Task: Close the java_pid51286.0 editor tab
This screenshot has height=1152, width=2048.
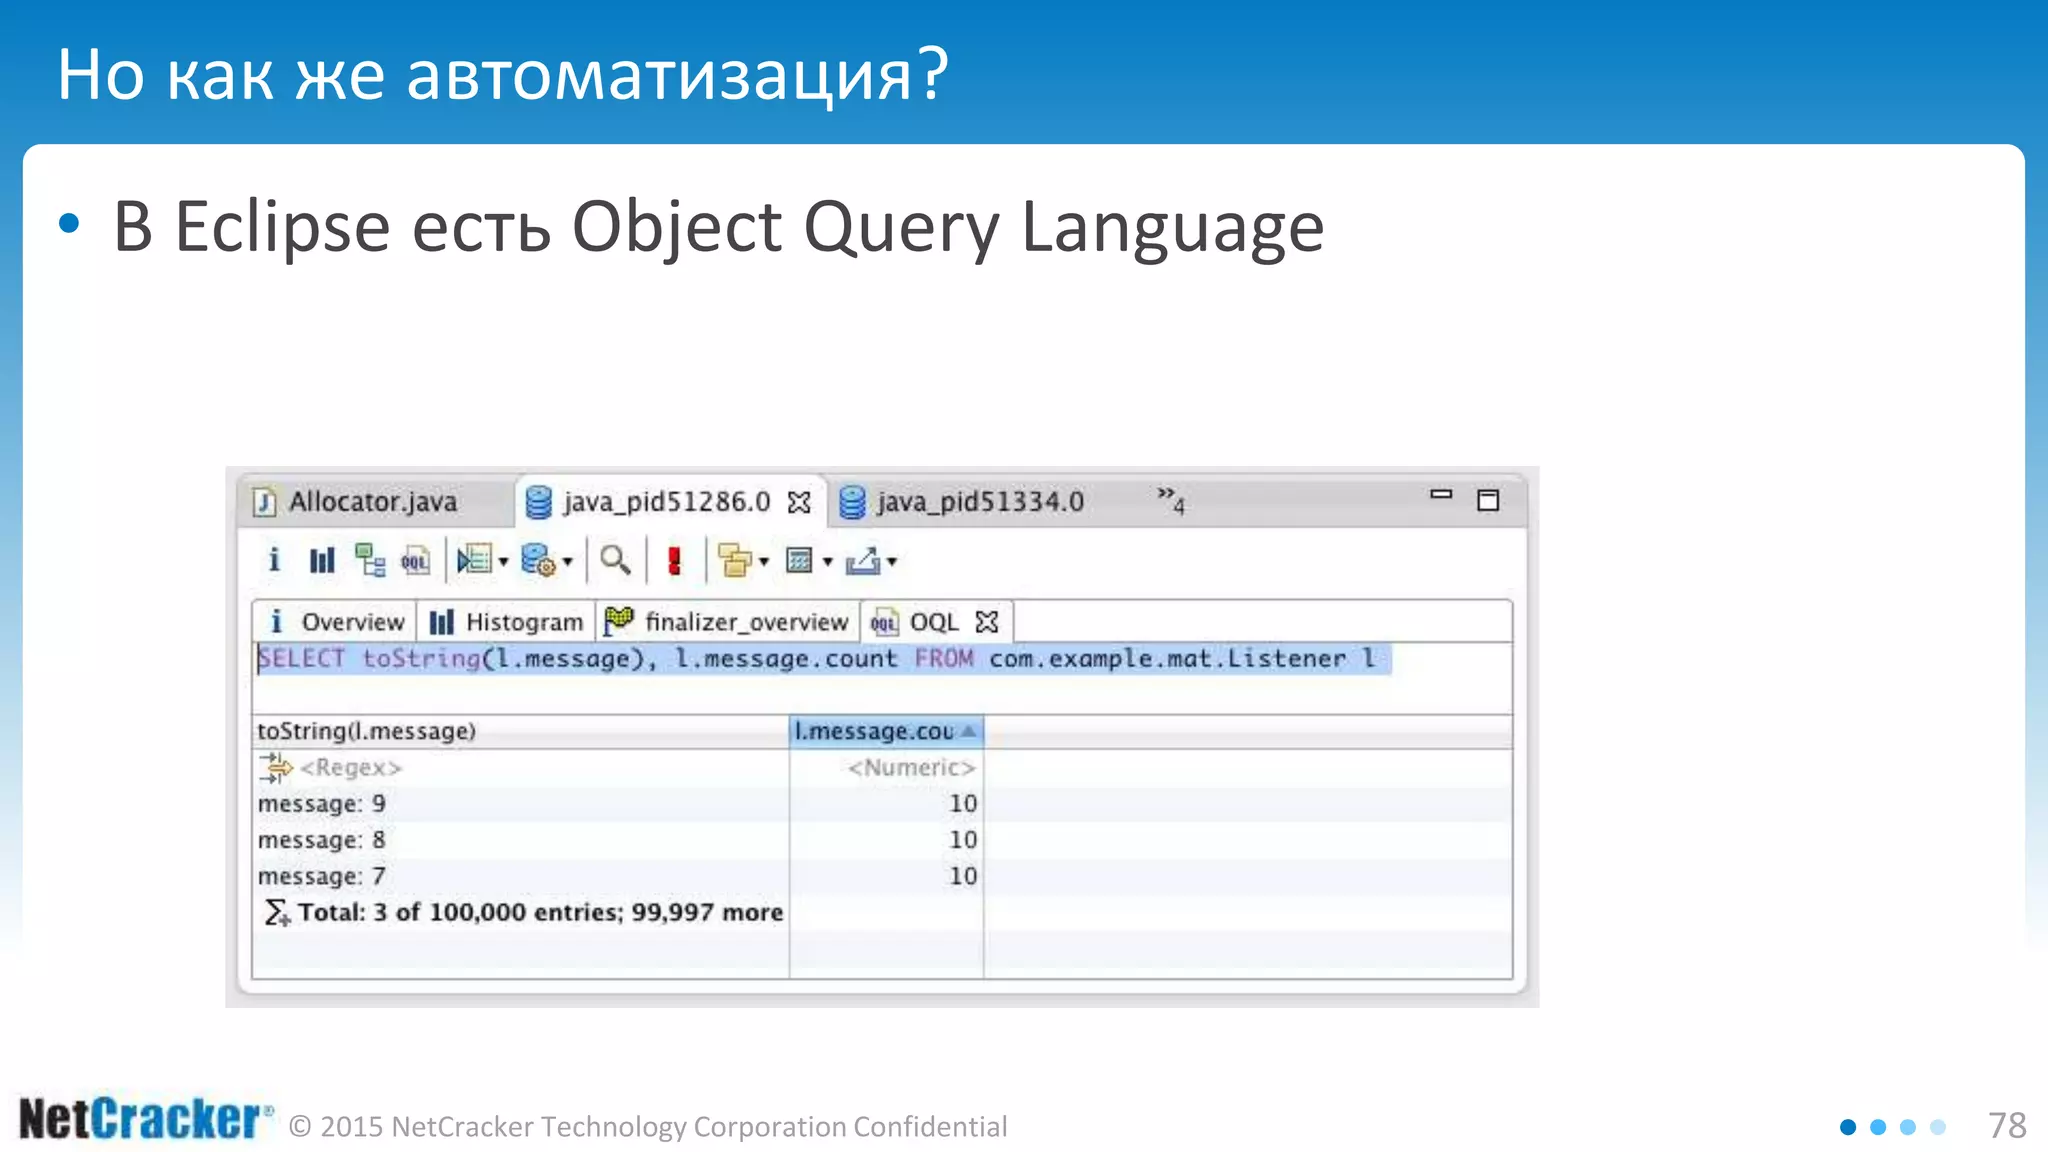Action: coord(799,502)
